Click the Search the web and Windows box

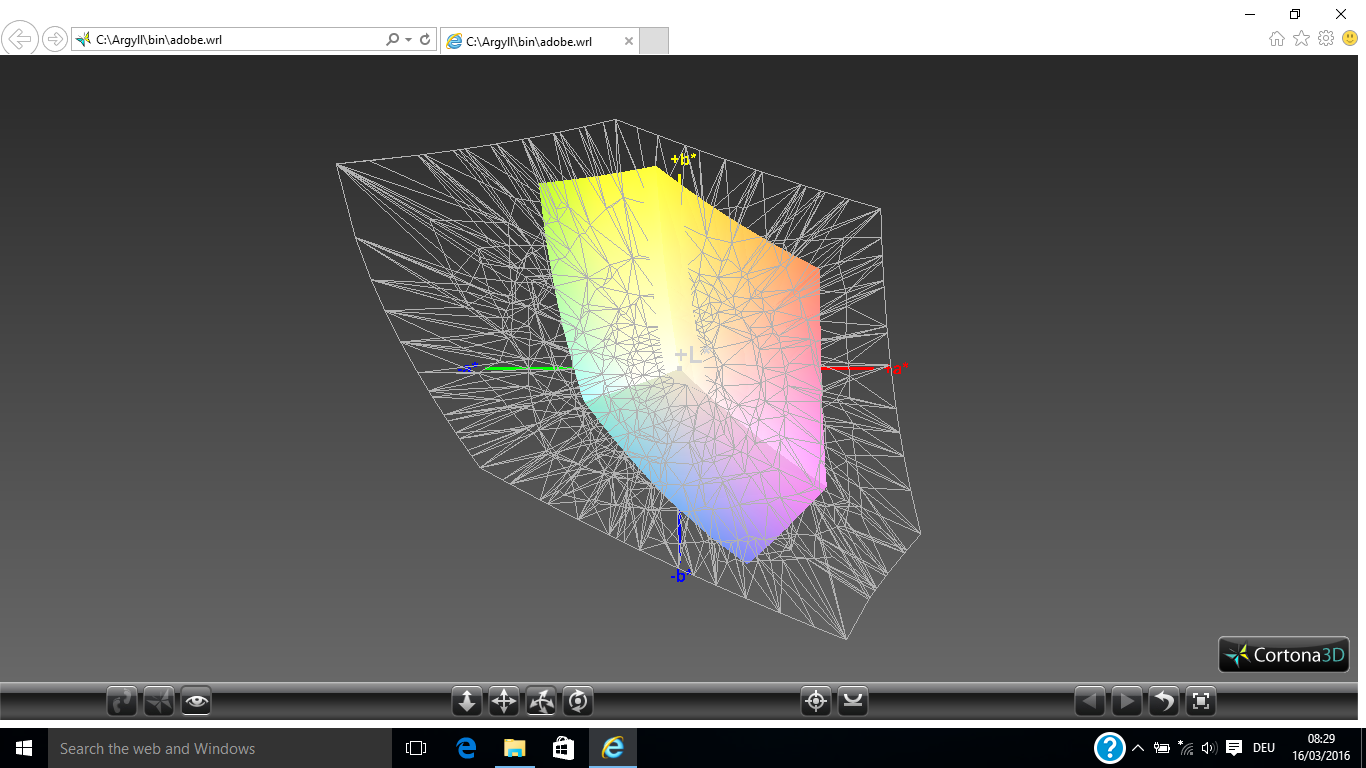[x=220, y=748]
